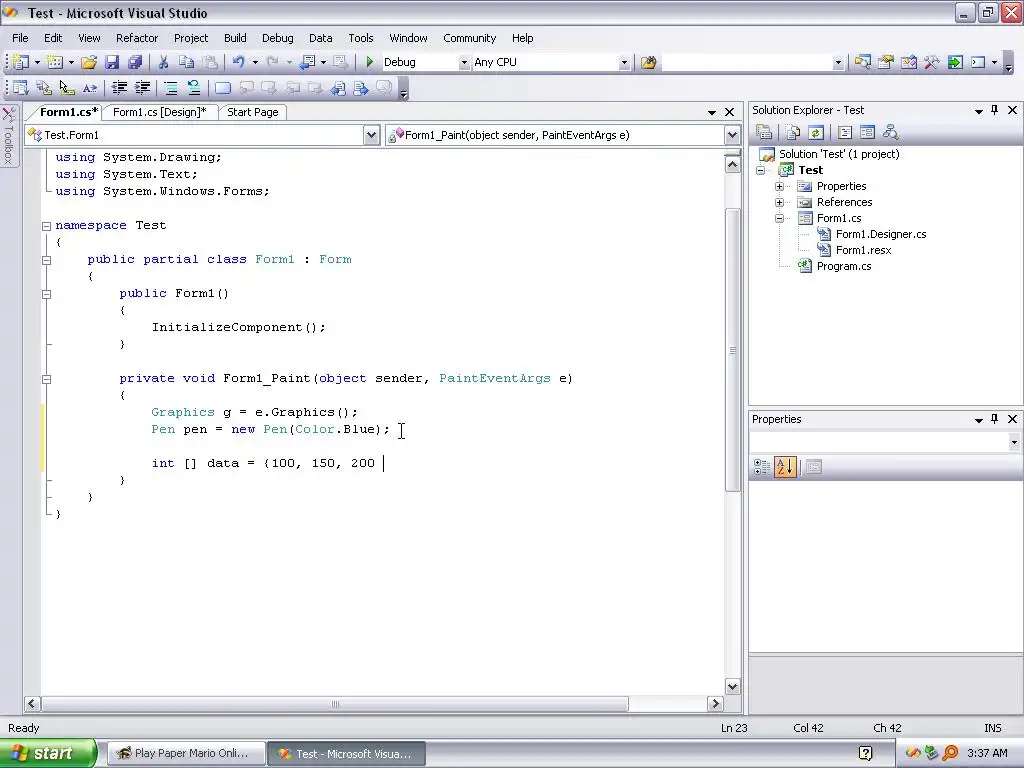Open the Community menu
Image resolution: width=1024 pixels, height=768 pixels.
click(470, 38)
